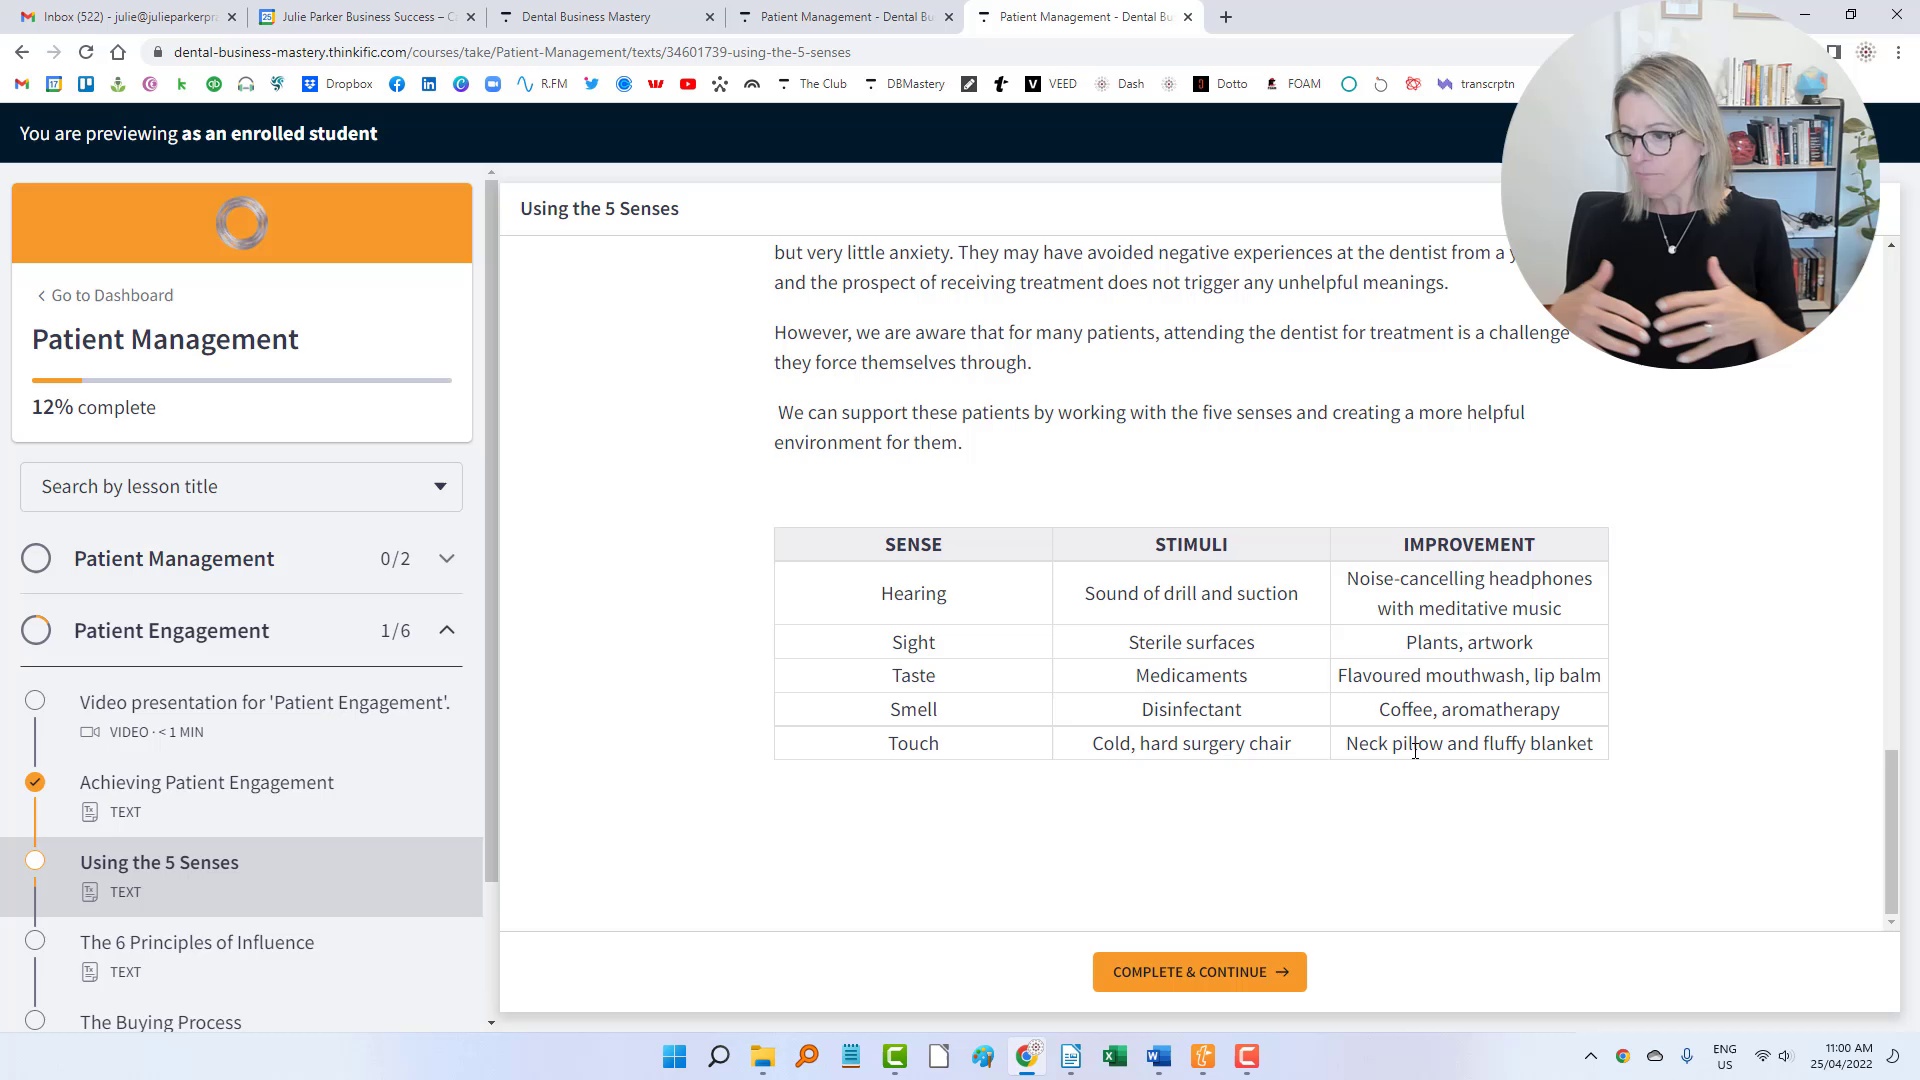Open the LinkedIn bookmark icon
The width and height of the screenshot is (1920, 1080).
[429, 84]
